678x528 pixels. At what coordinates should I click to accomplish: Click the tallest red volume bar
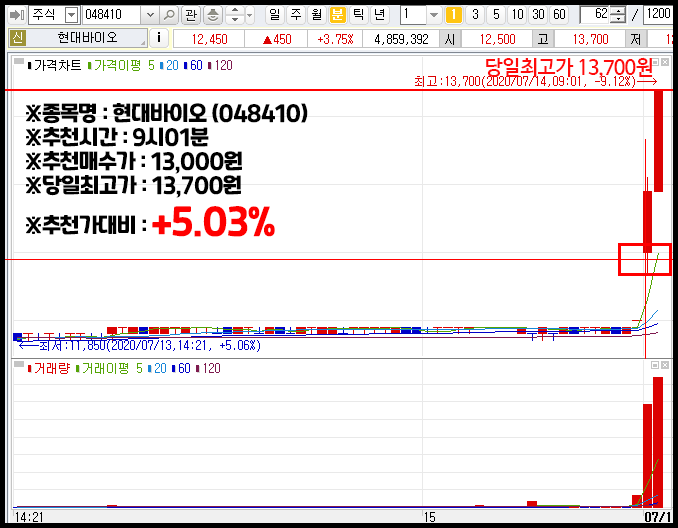[658, 442]
